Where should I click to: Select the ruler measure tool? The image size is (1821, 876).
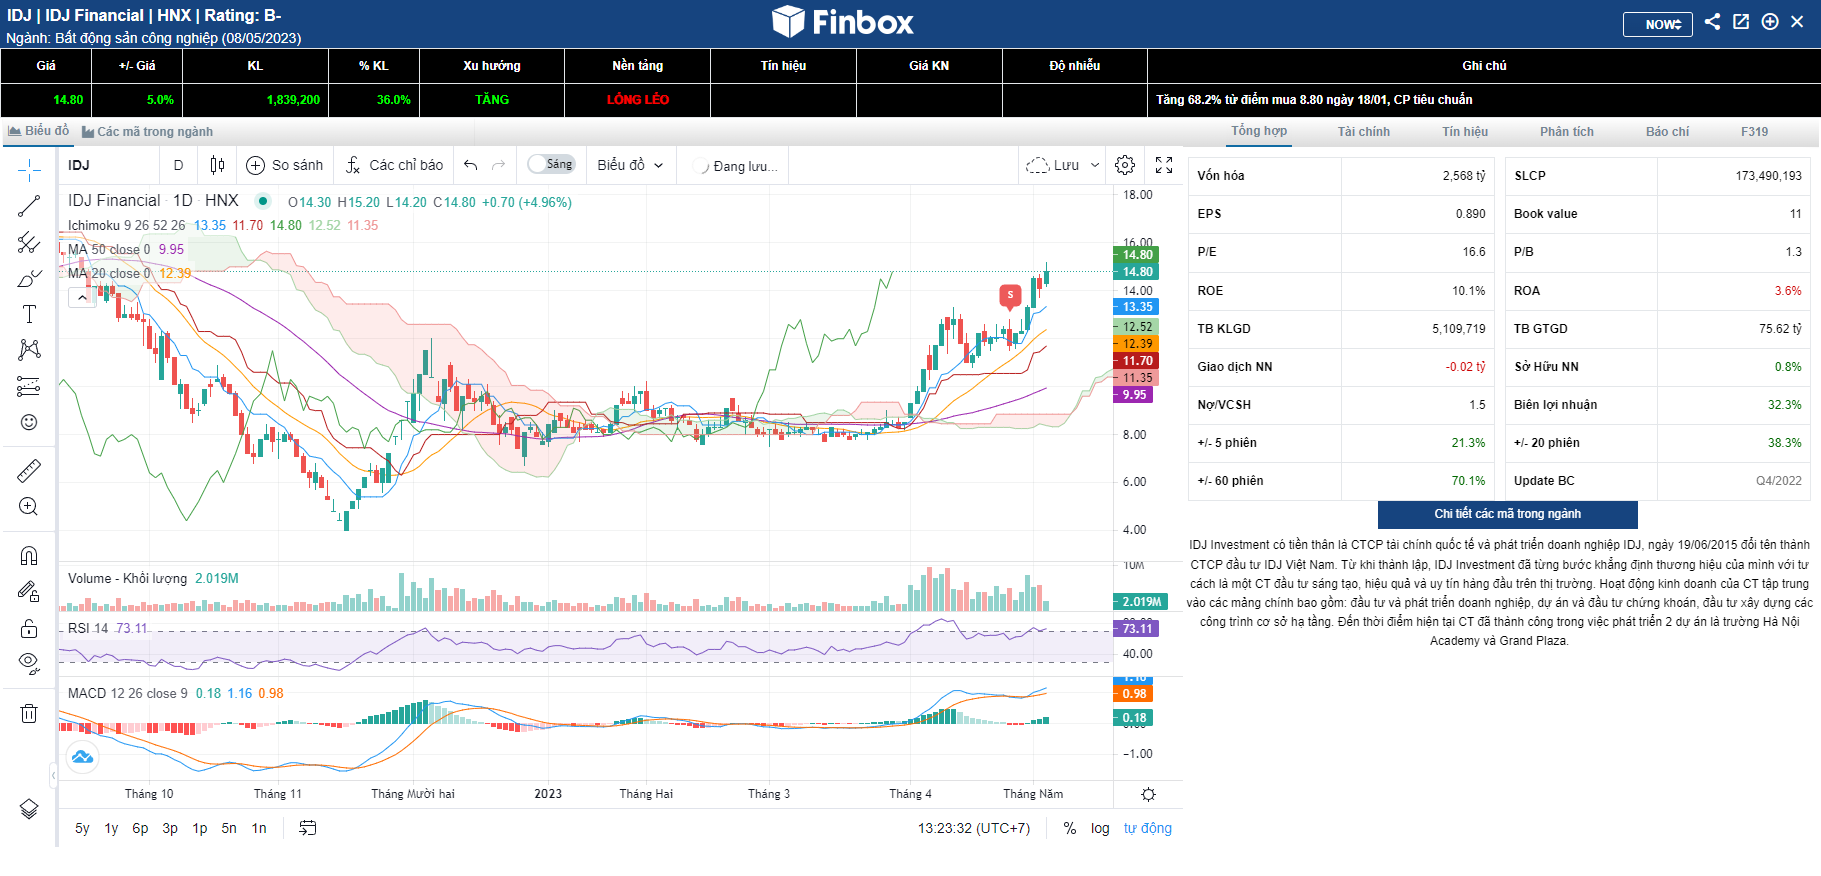[29, 471]
